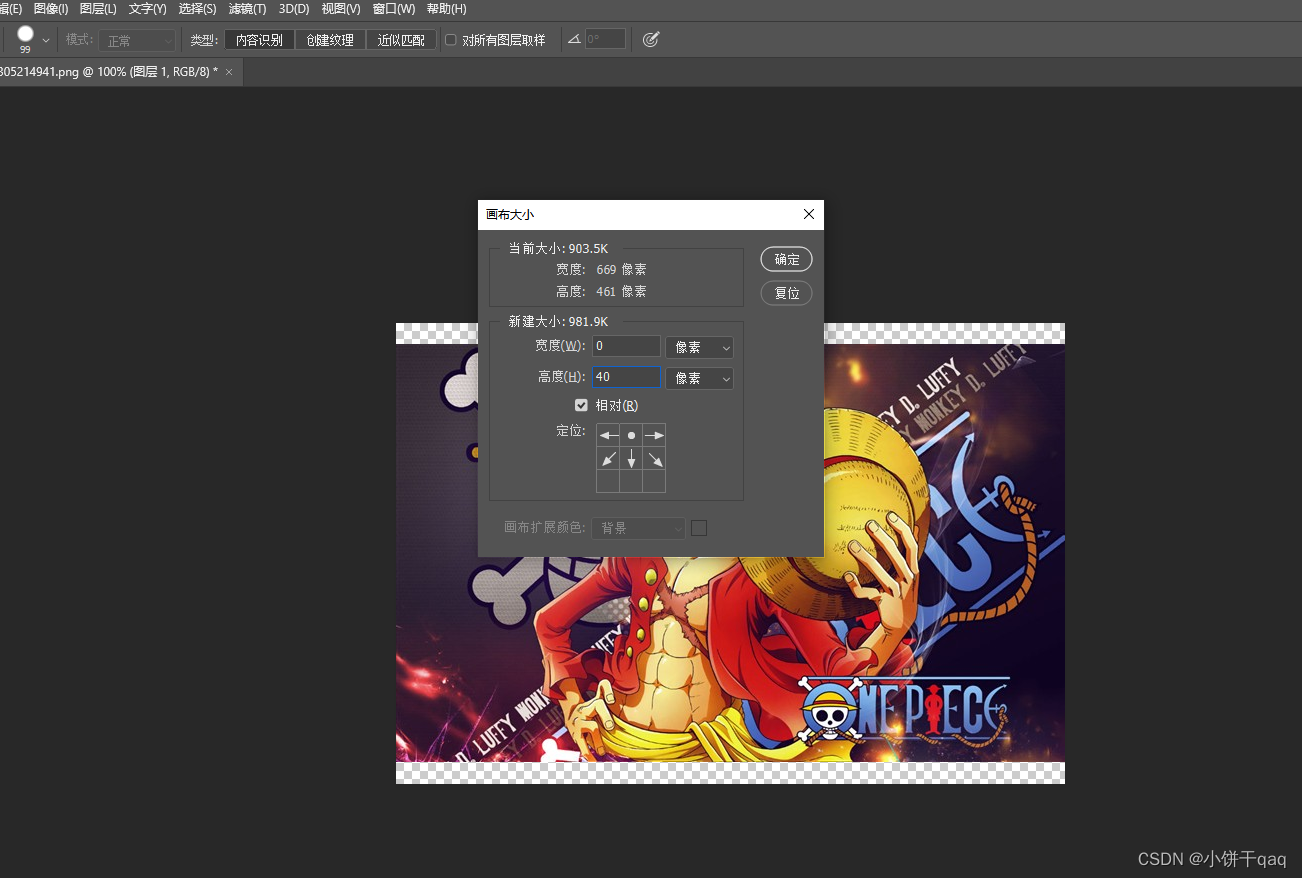The width and height of the screenshot is (1302, 878).
Task: Open the 模式 正常 blend mode dropdown
Action: tap(139, 41)
